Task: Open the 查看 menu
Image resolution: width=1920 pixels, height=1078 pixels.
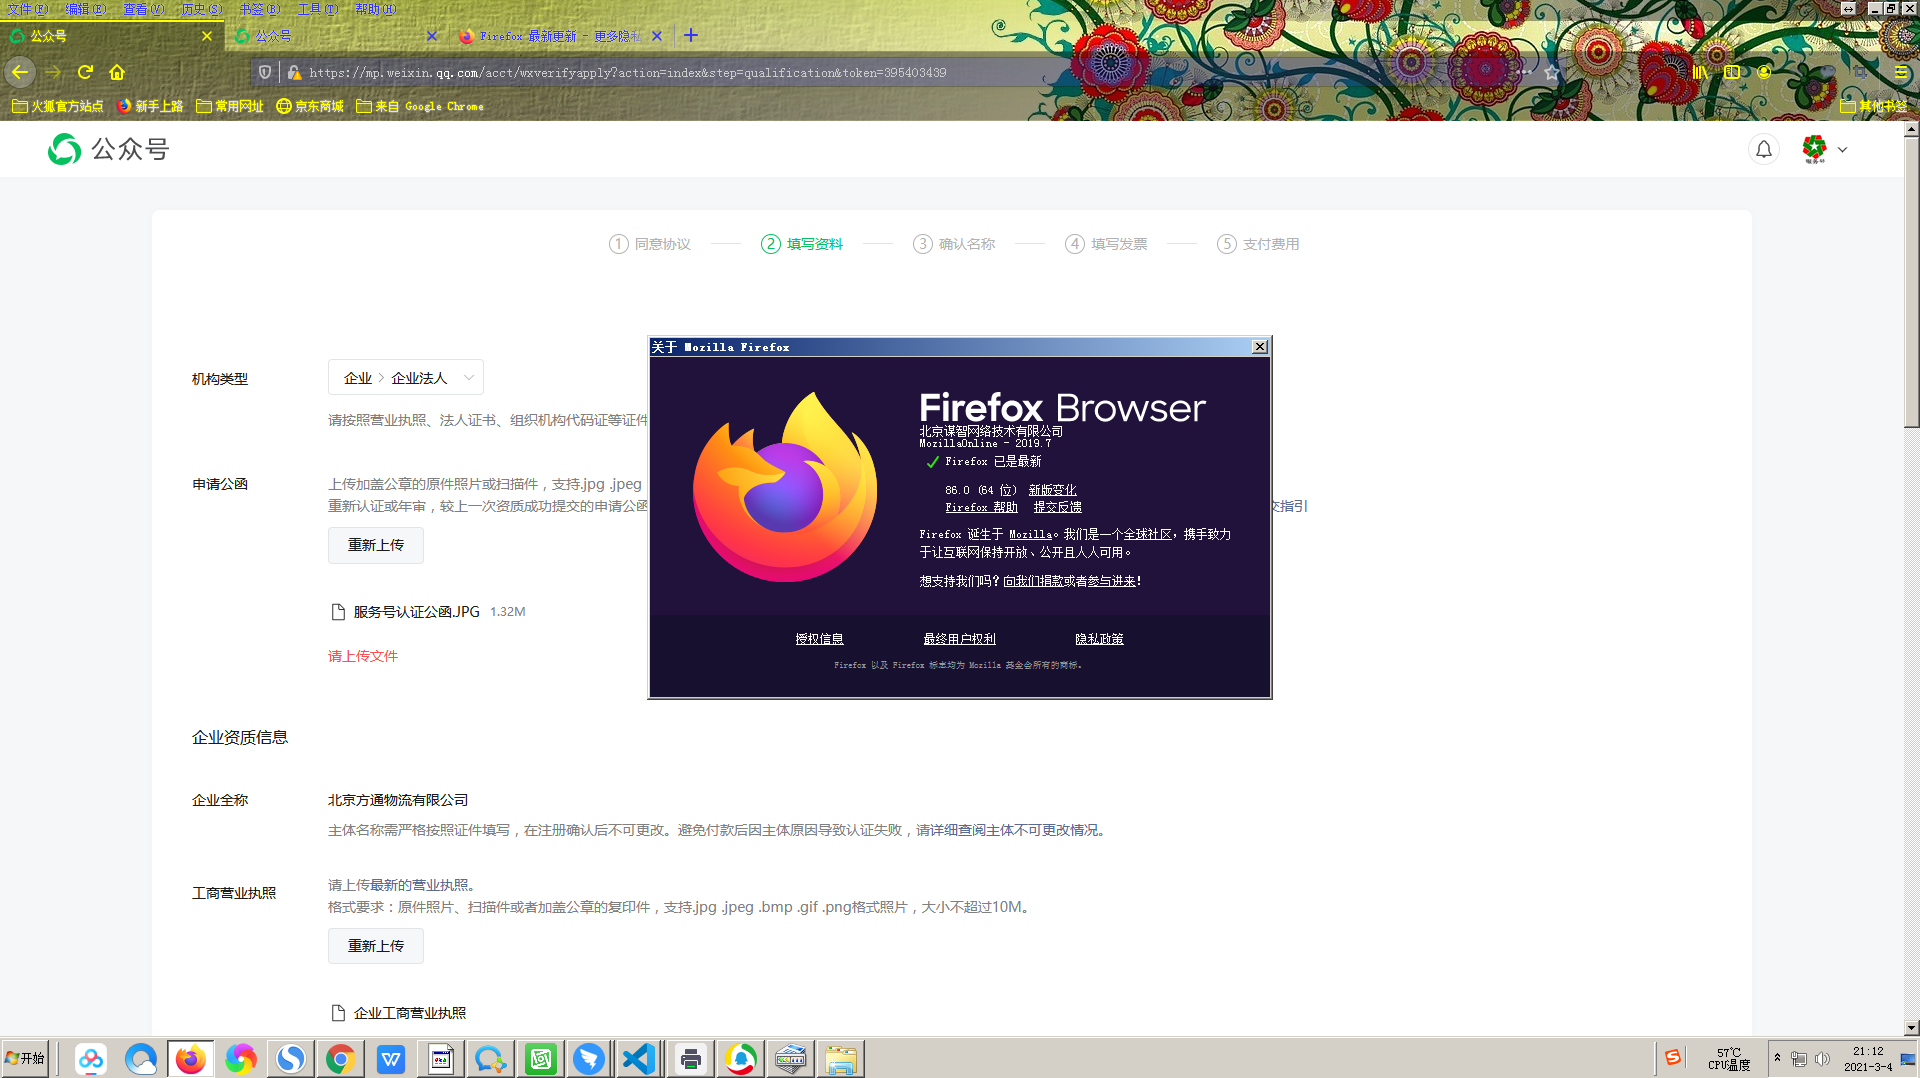Action: [143, 9]
